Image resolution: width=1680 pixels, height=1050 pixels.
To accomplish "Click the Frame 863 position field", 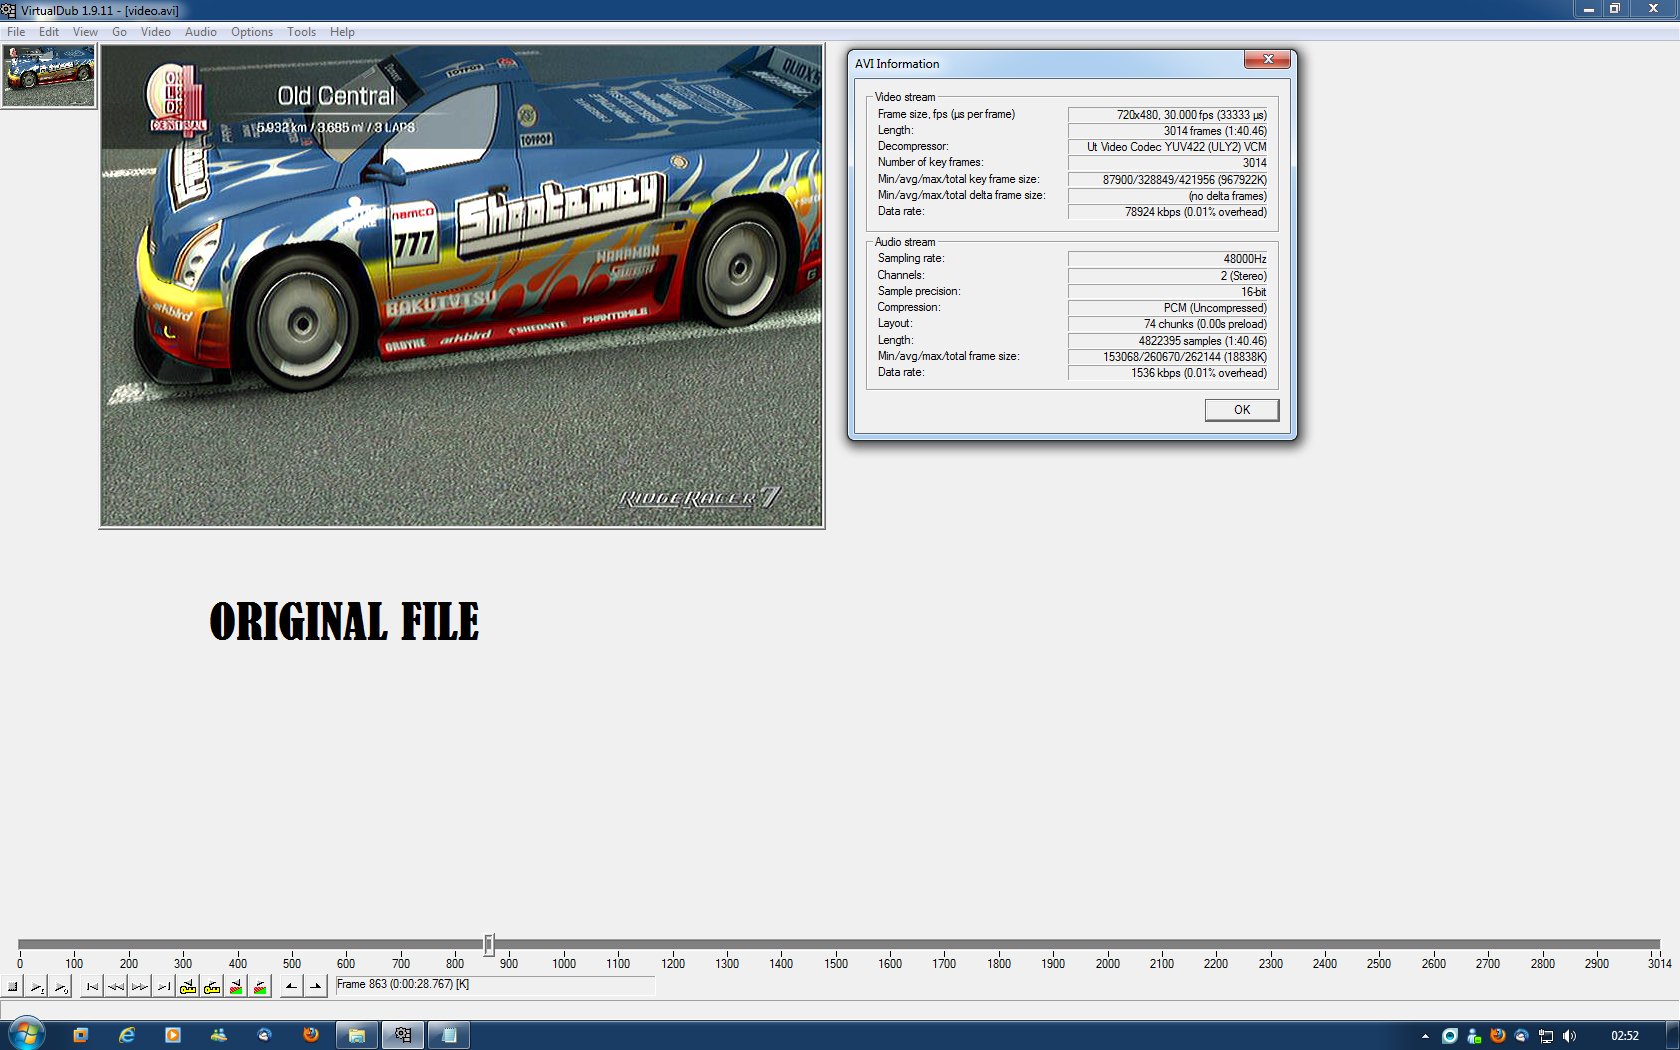I will [x=495, y=985].
